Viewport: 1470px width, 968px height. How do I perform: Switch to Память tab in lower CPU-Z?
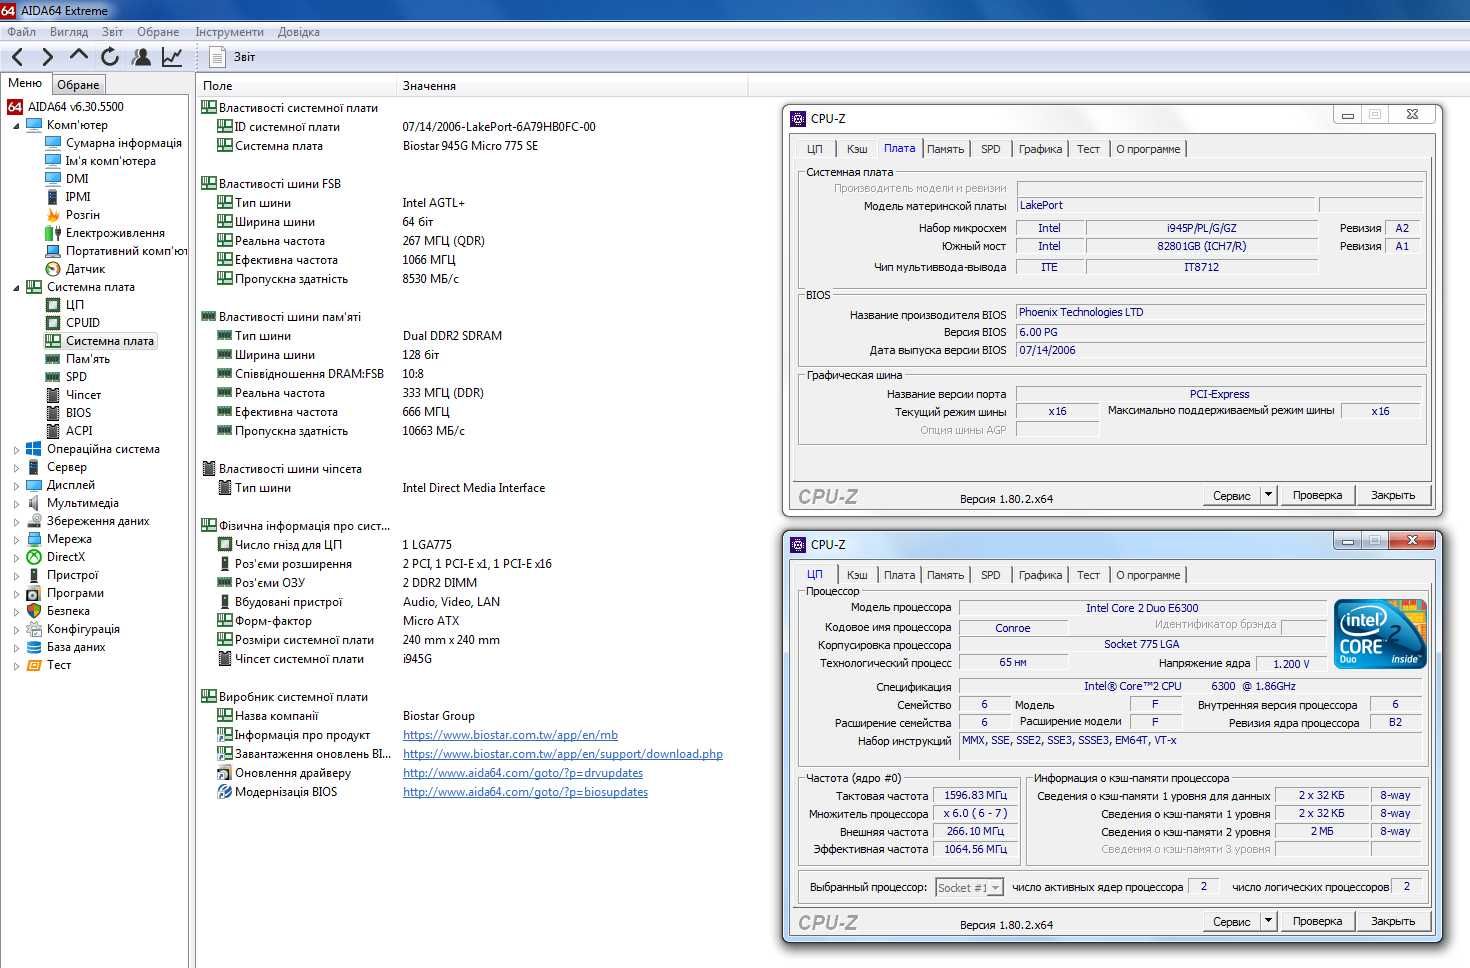point(945,575)
